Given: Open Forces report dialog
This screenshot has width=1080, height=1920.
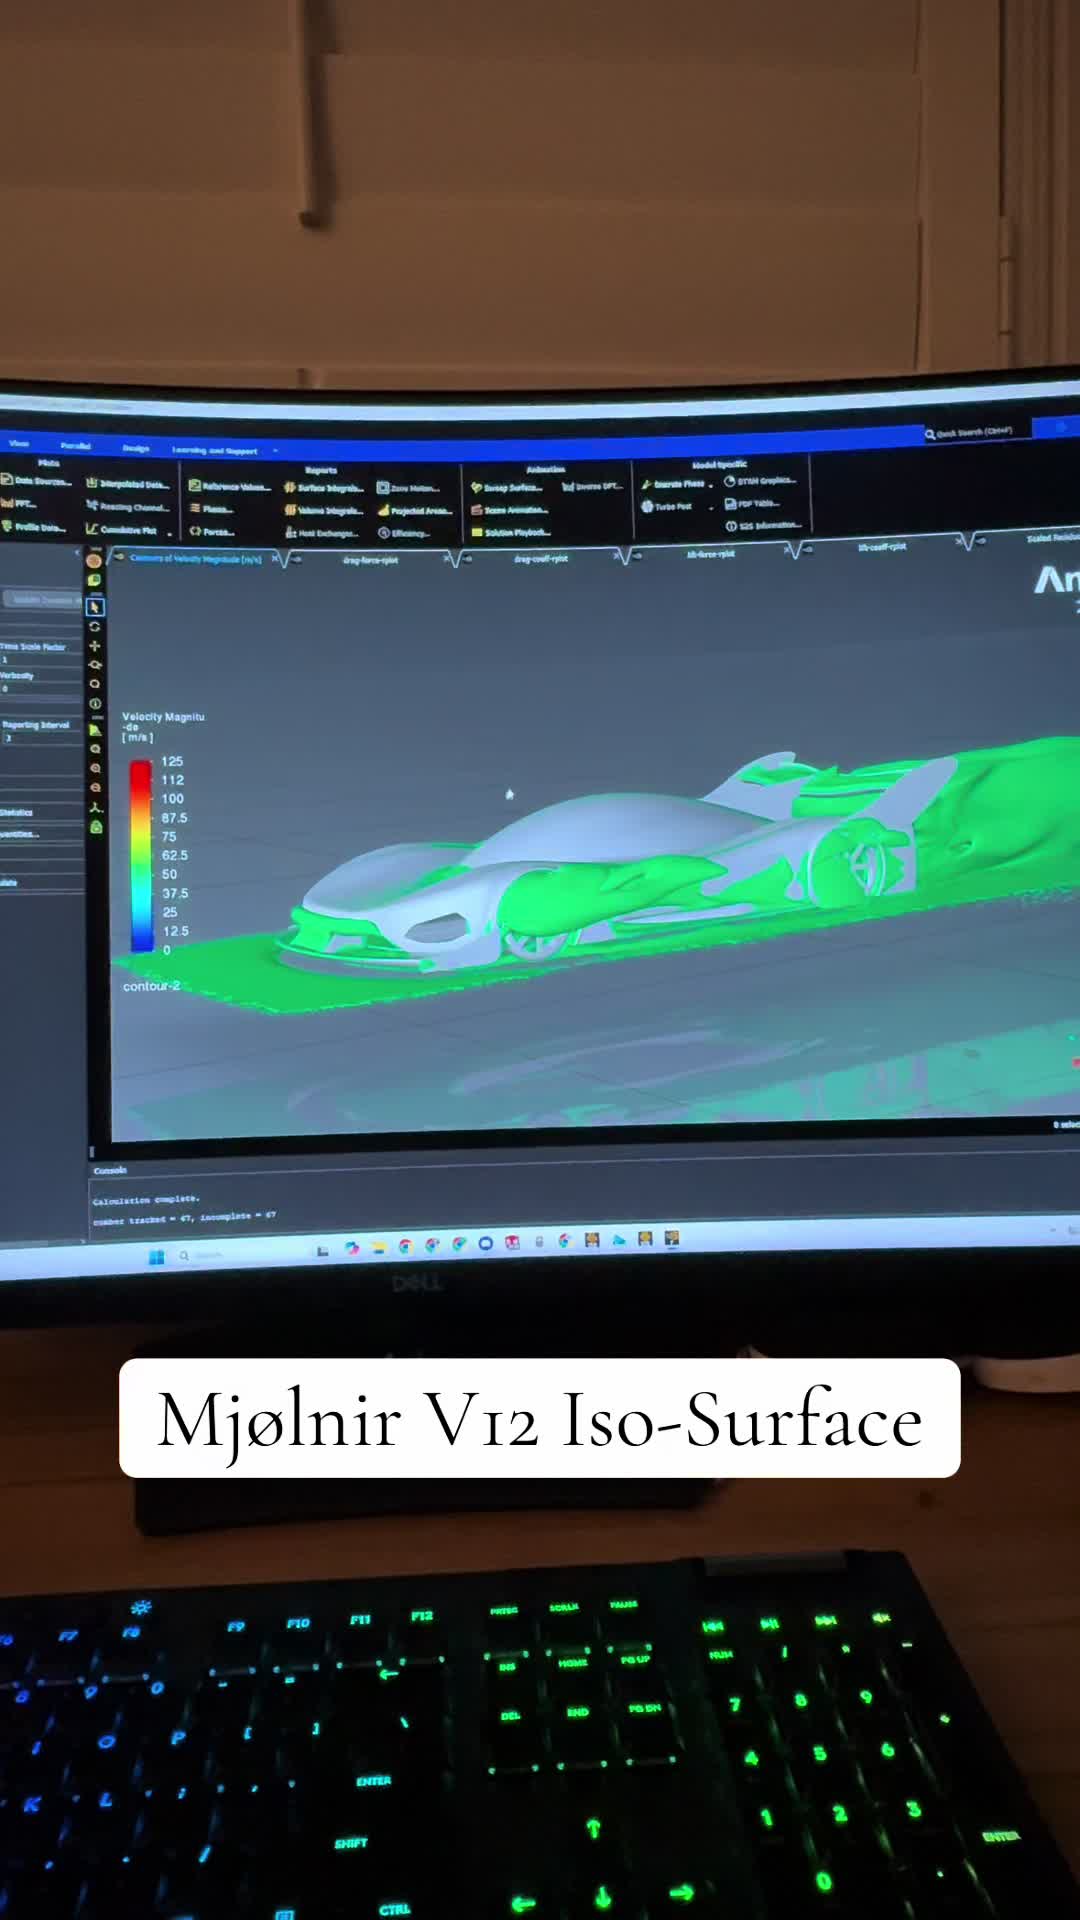Looking at the screenshot, I should tap(212, 532).
